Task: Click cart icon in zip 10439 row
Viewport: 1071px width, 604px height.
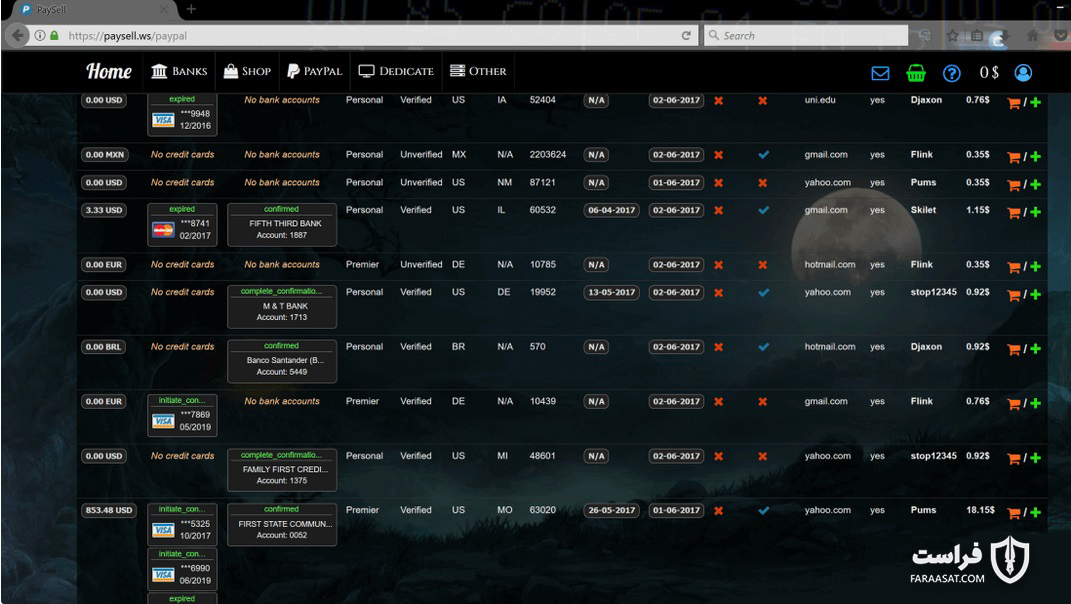Action: [x=1014, y=404]
